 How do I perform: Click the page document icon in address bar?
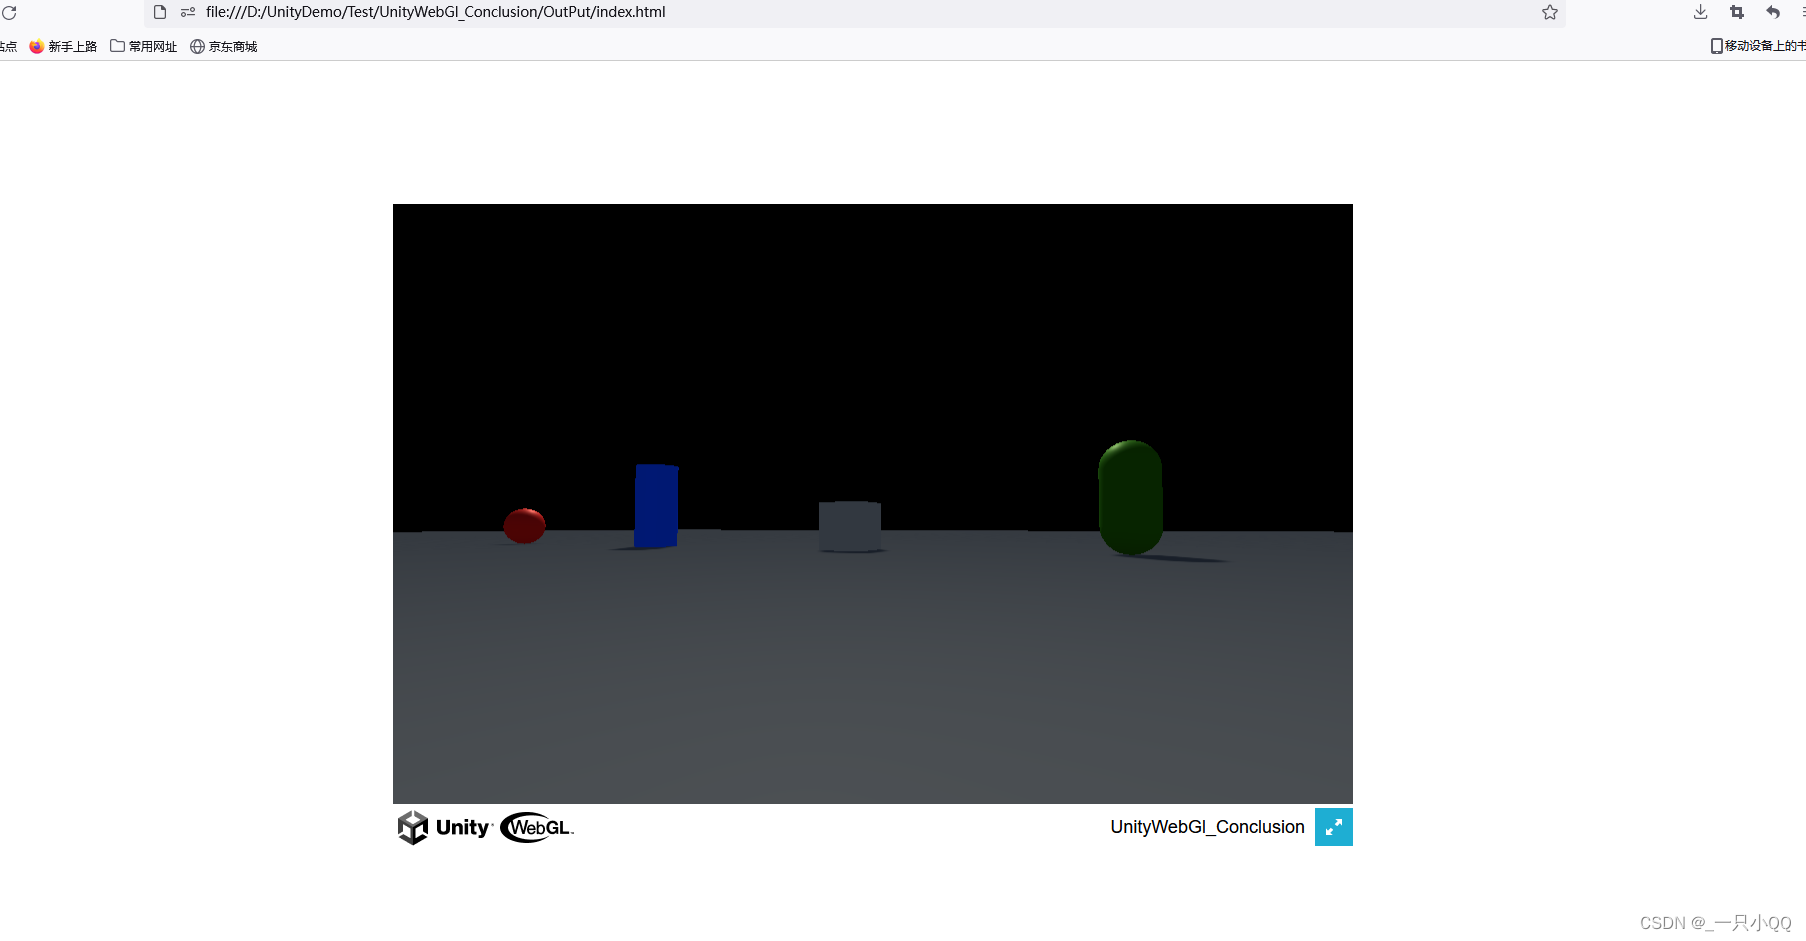coord(160,12)
